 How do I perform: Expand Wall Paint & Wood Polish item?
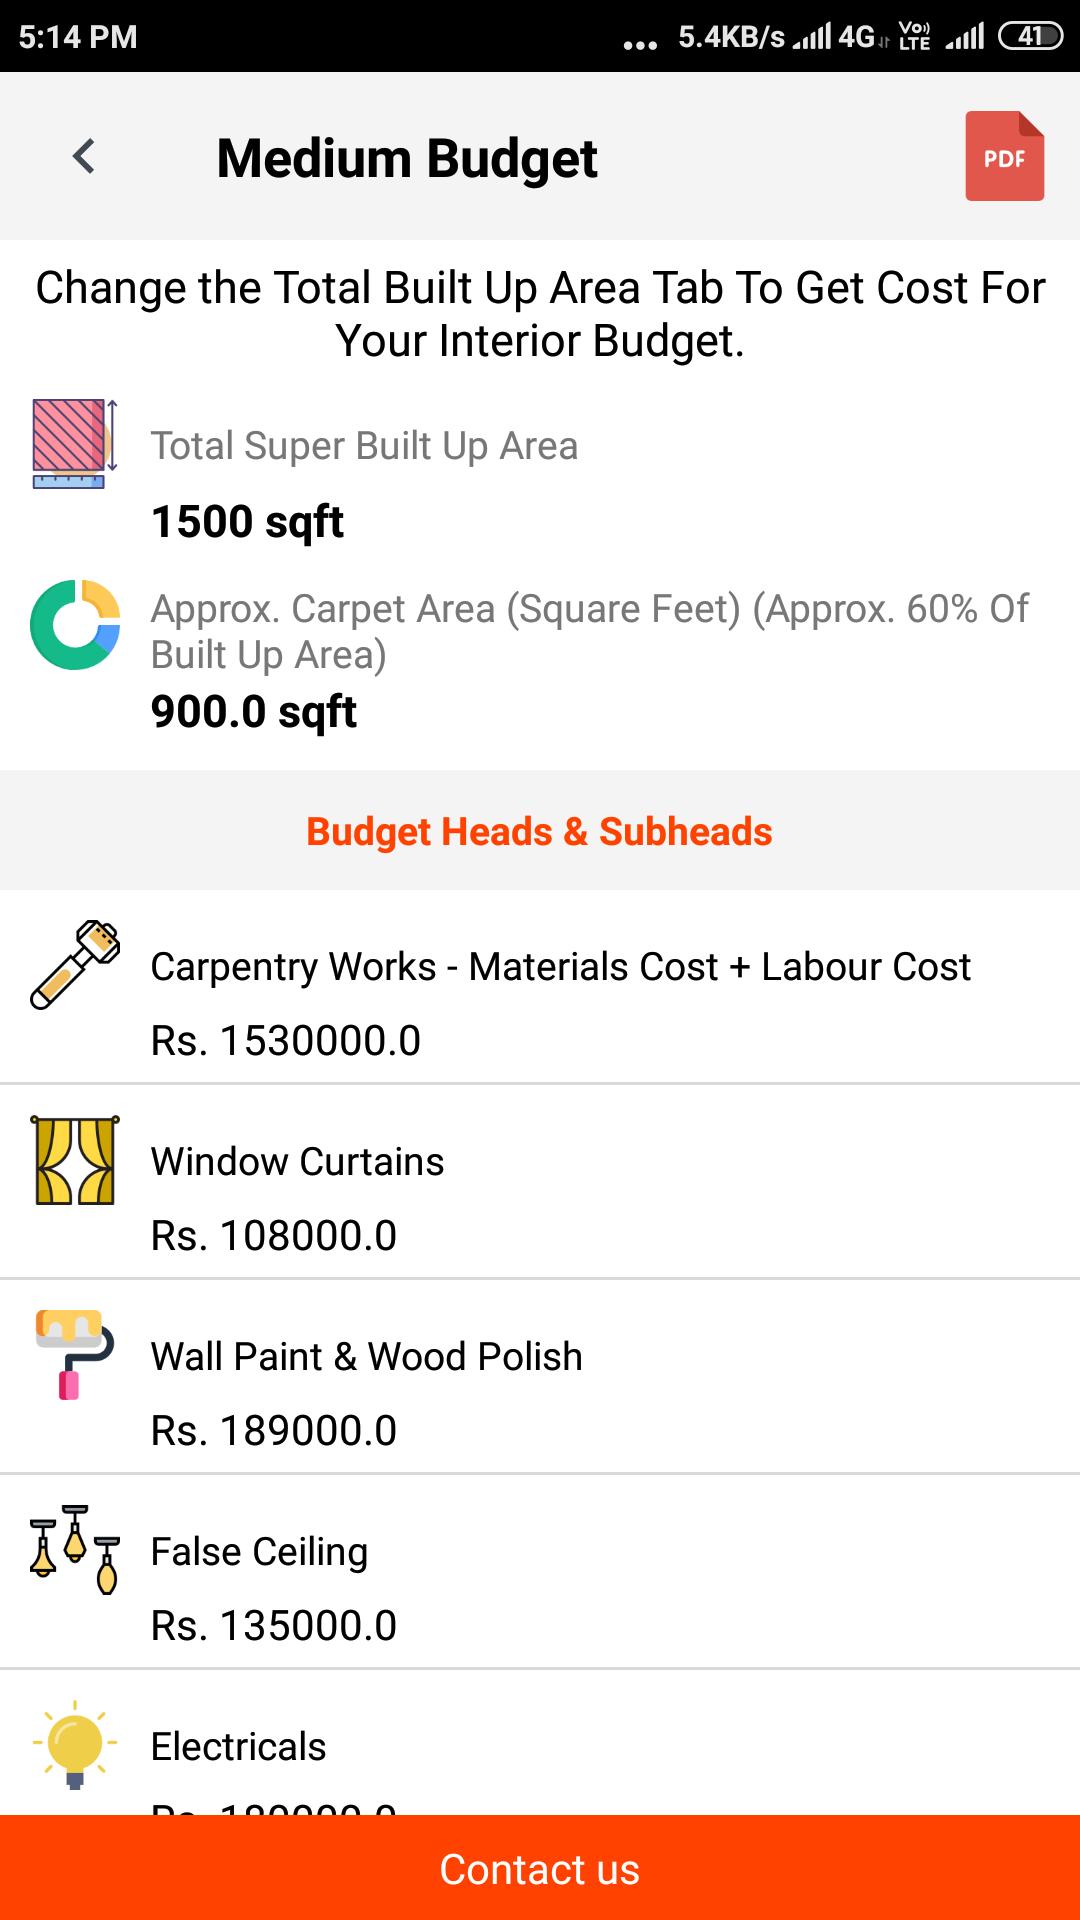click(366, 1357)
